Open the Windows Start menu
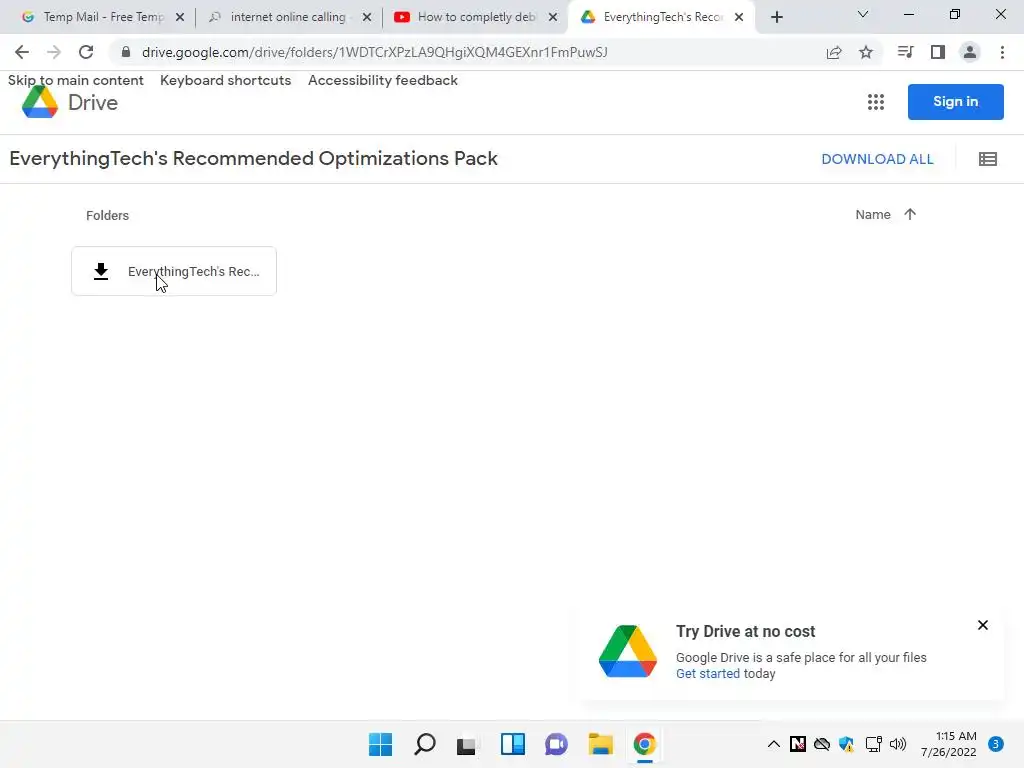1024x768 pixels. (x=381, y=744)
